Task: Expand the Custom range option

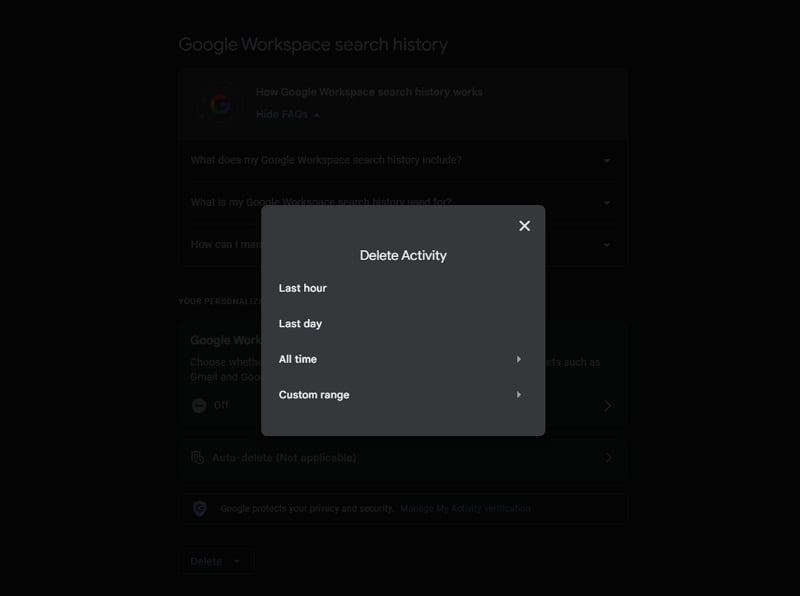Action: tap(315, 394)
